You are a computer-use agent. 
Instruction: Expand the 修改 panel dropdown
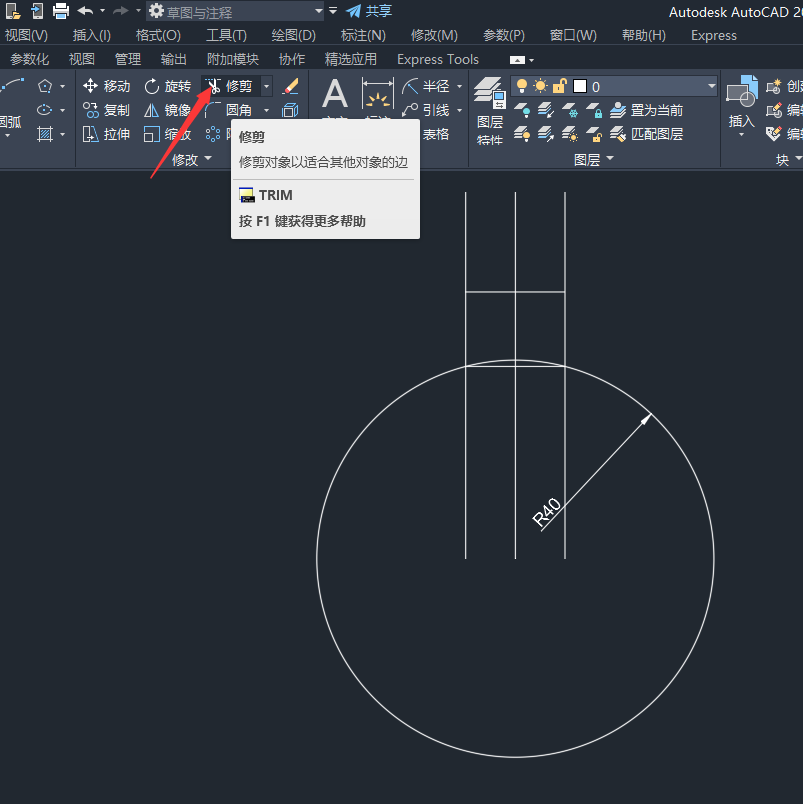pyautogui.click(x=192, y=159)
